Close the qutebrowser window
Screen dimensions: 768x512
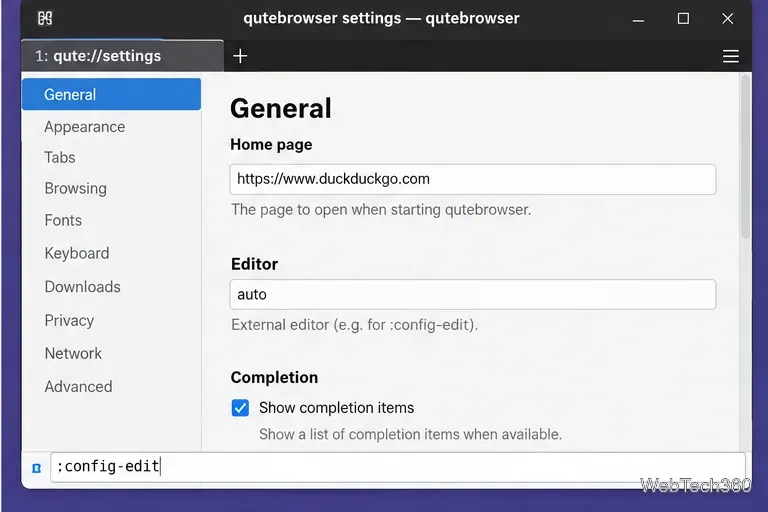coord(727,19)
